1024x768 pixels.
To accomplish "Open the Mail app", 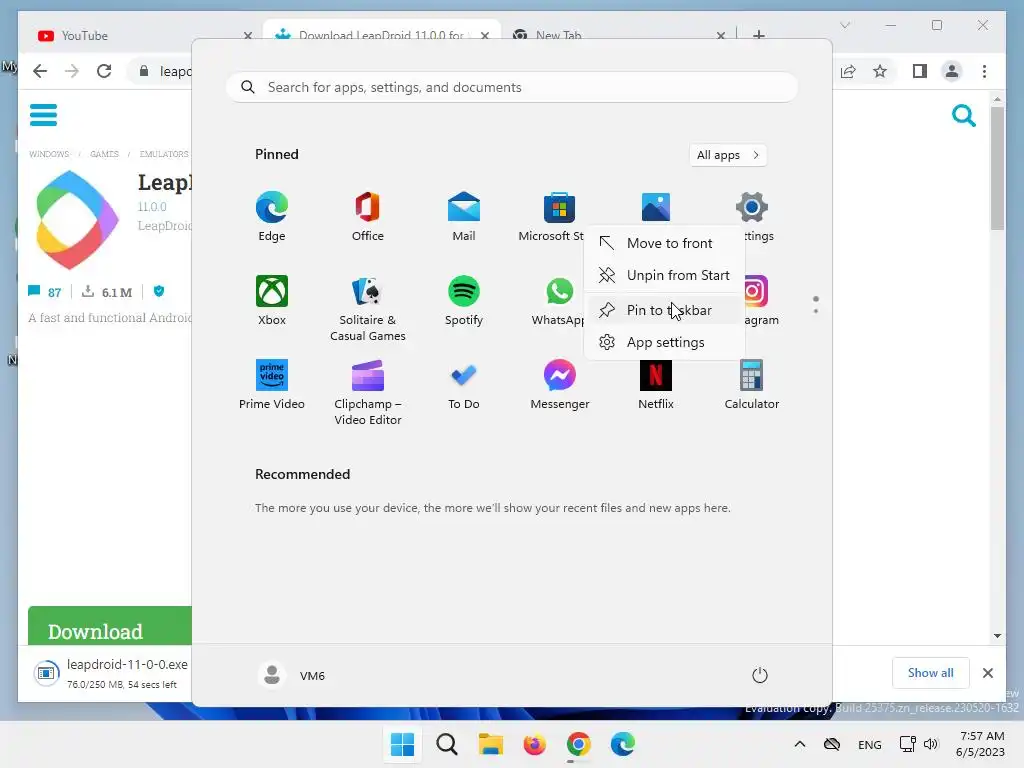I will click(464, 216).
